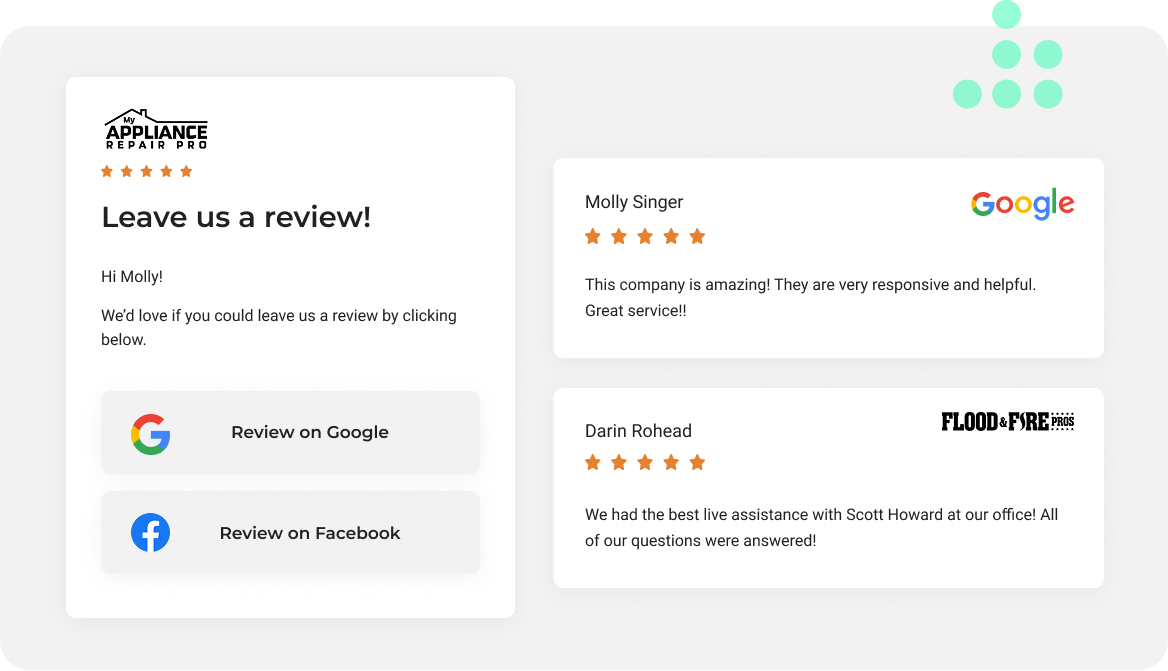Click the Google logo on Molly's review
The image size is (1168, 671).
tap(1022, 205)
